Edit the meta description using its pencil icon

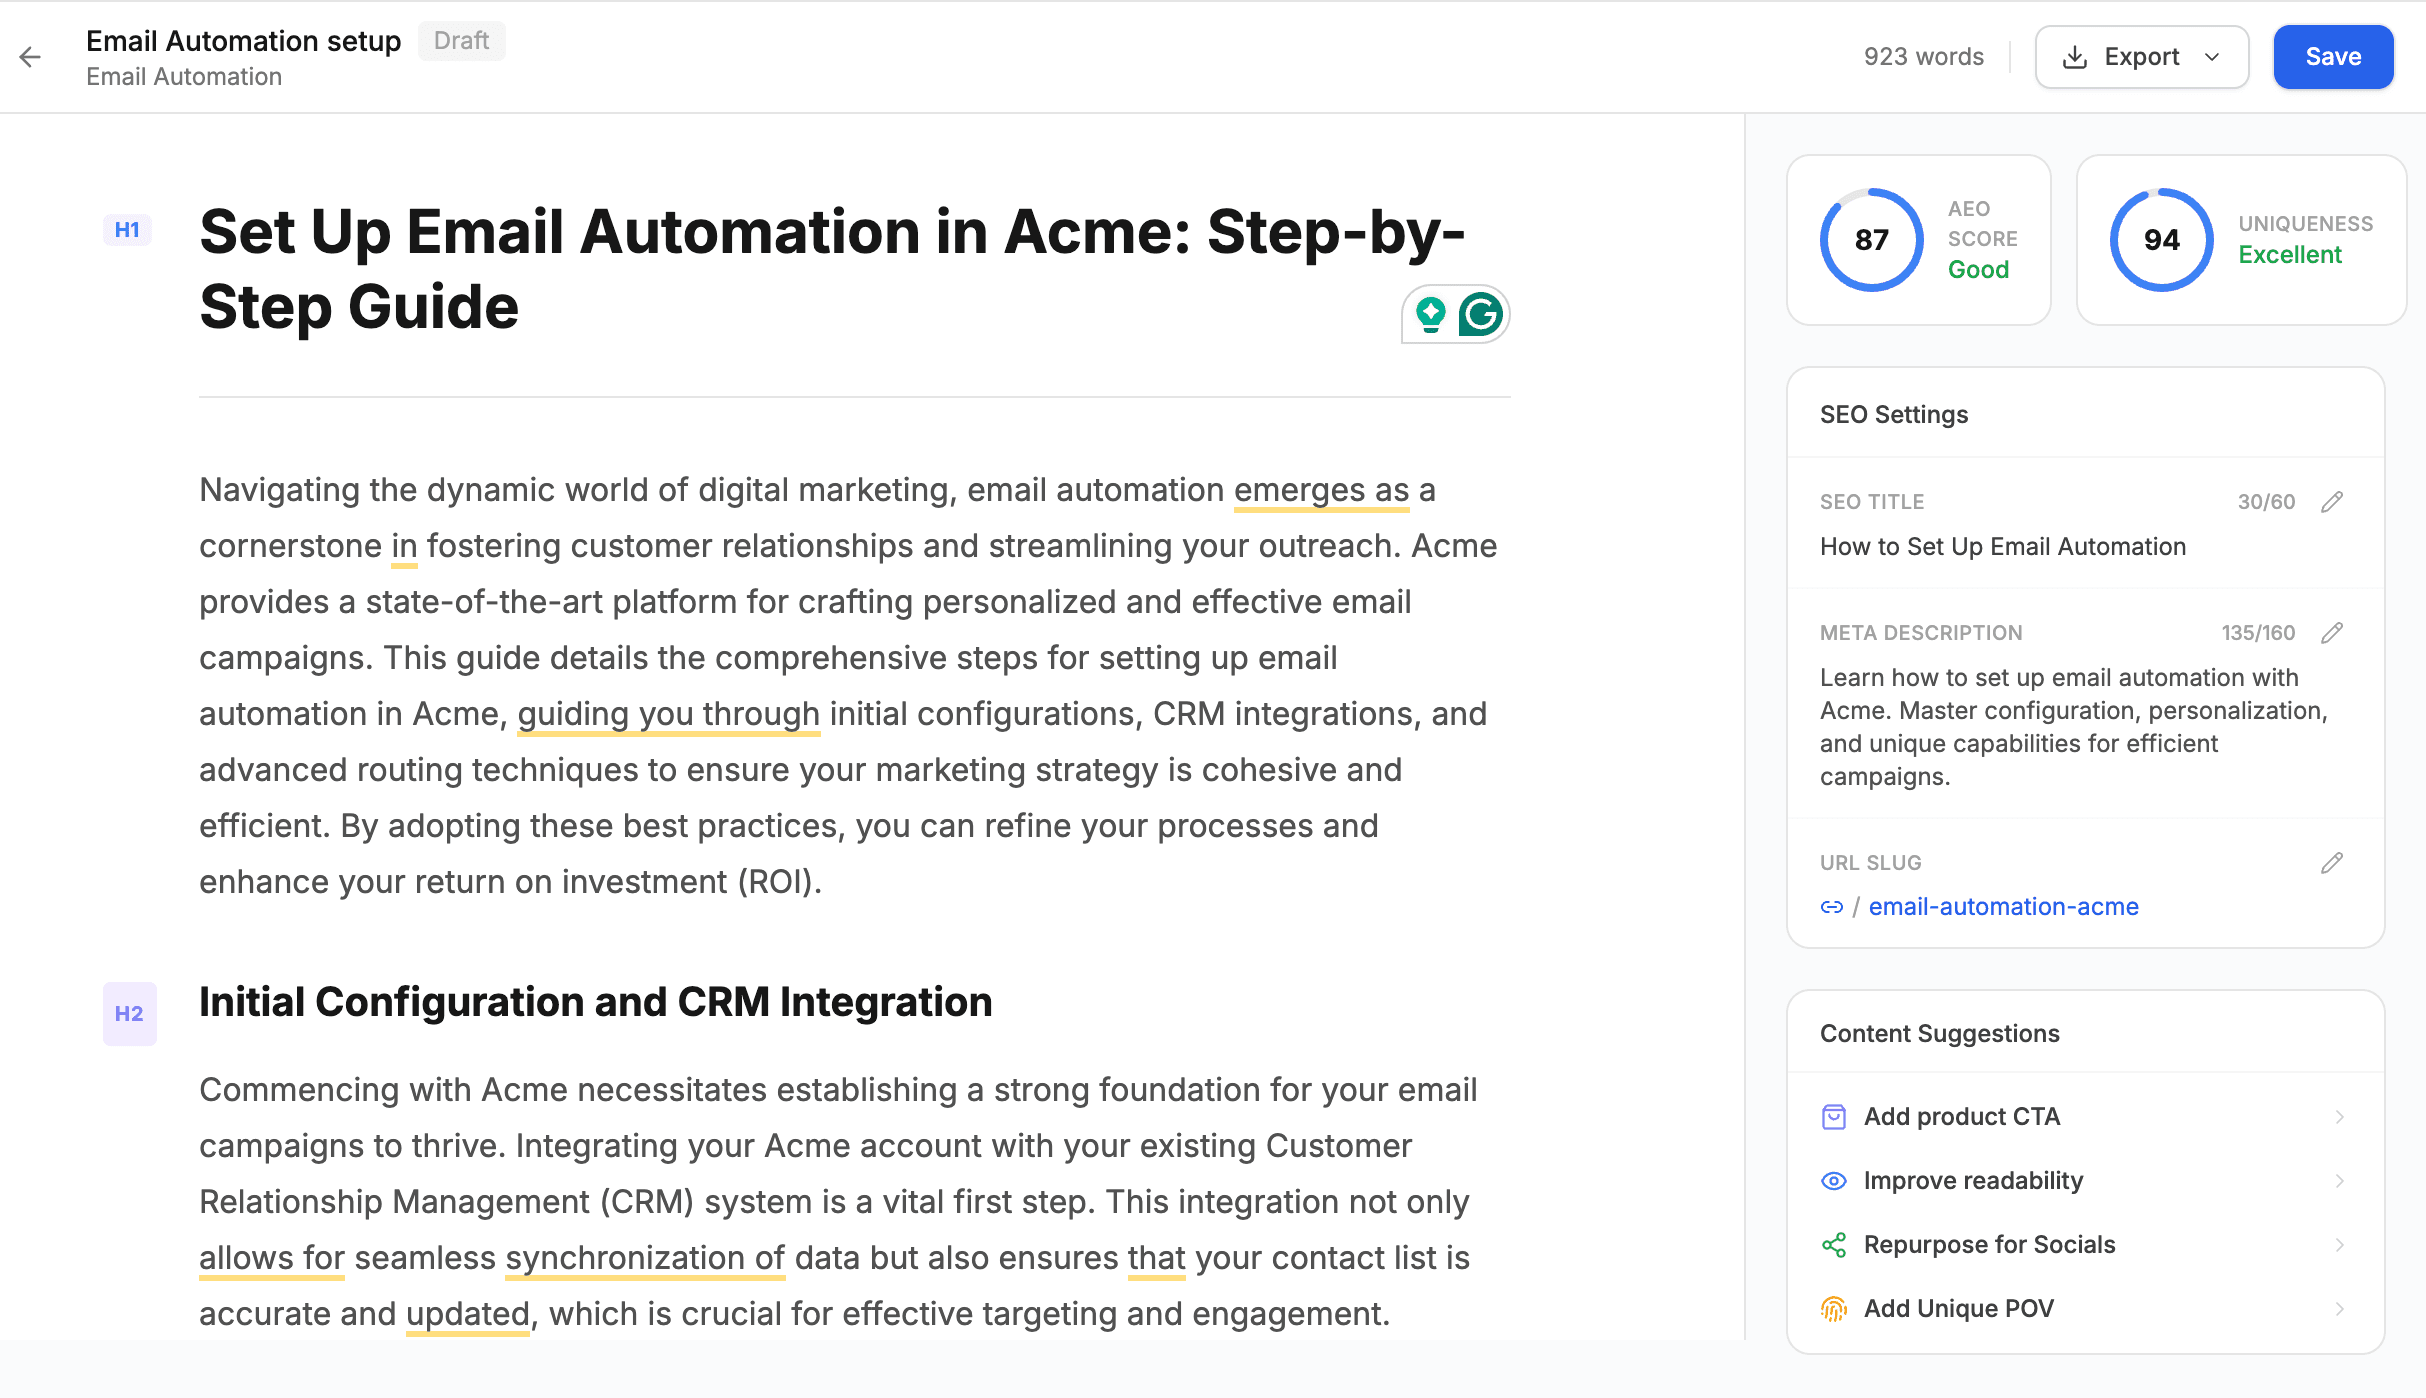(2333, 632)
